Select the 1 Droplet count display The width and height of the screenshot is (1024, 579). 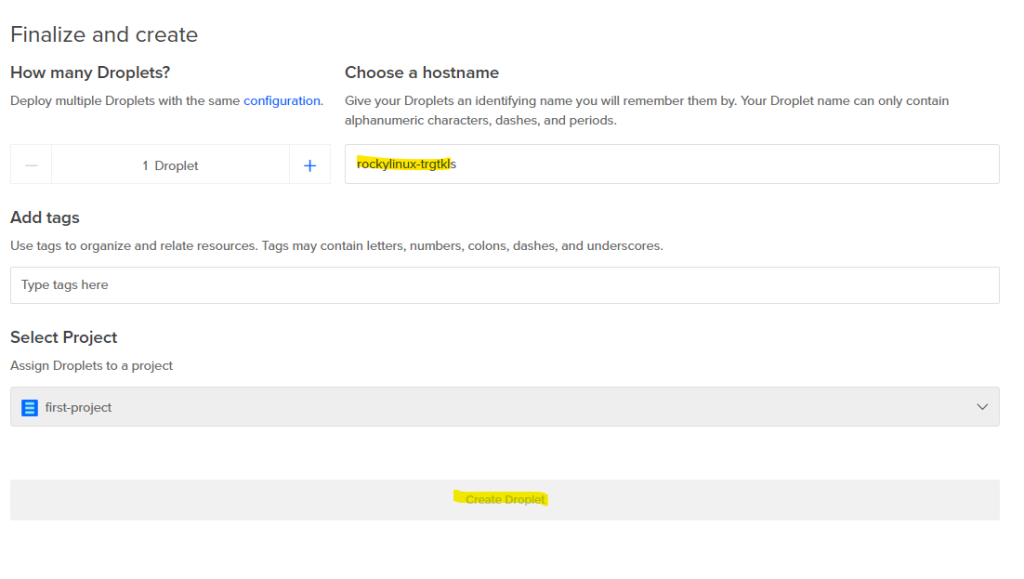pos(170,165)
